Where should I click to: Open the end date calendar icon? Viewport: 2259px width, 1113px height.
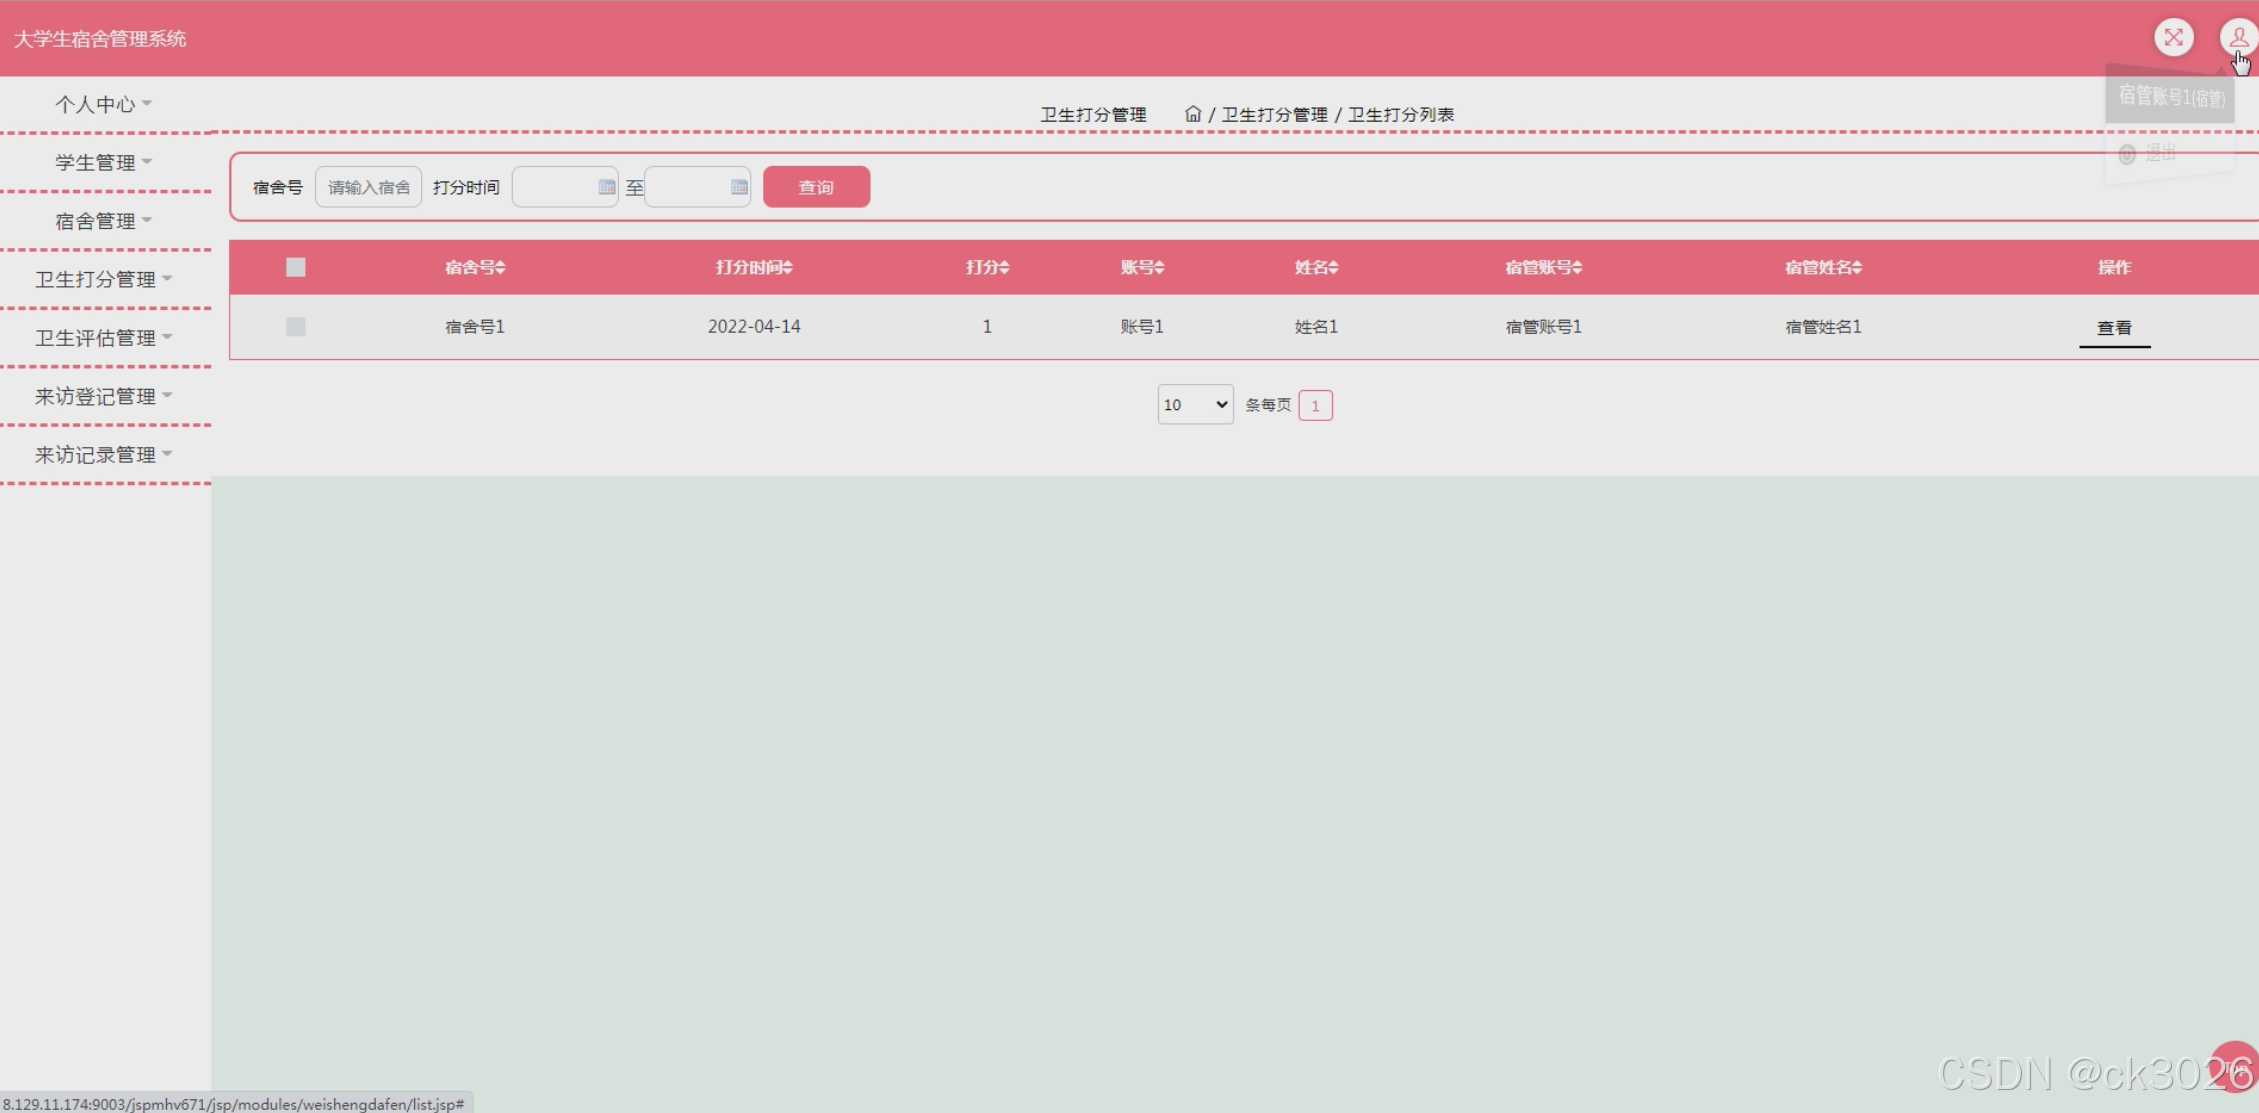click(x=739, y=187)
